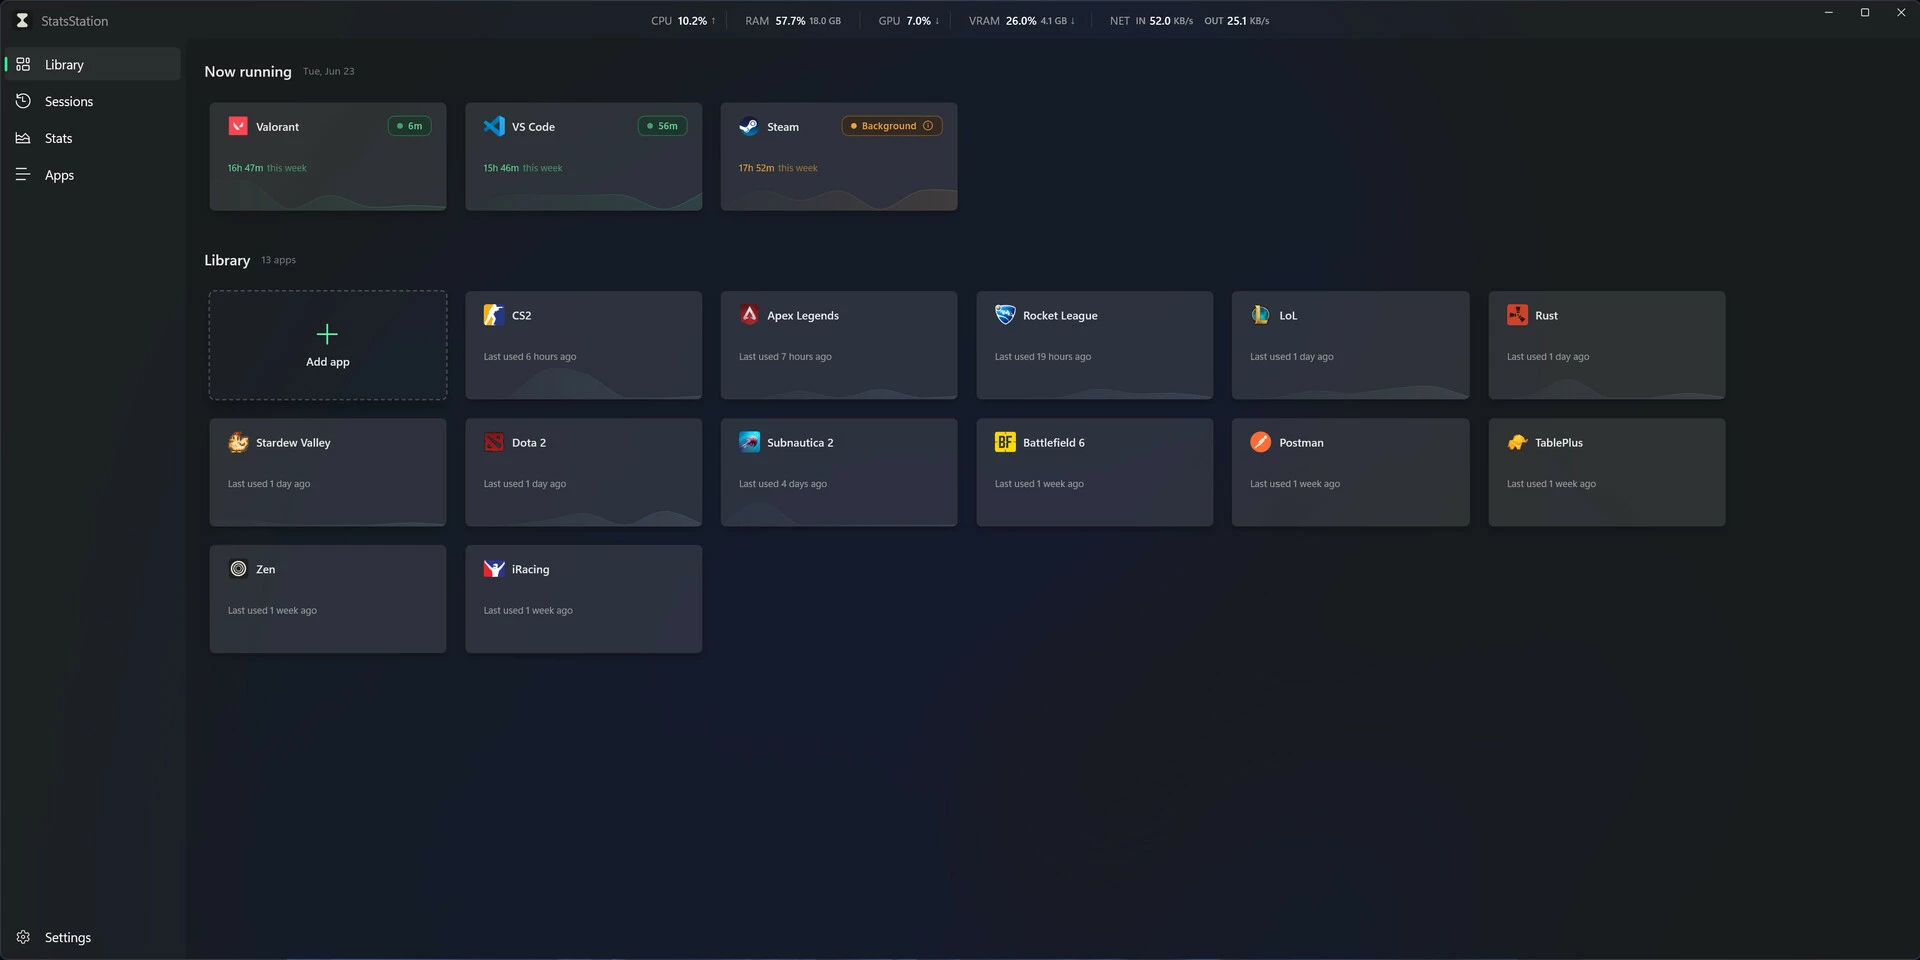Click the RAM 57.7% usage stat

(793, 21)
